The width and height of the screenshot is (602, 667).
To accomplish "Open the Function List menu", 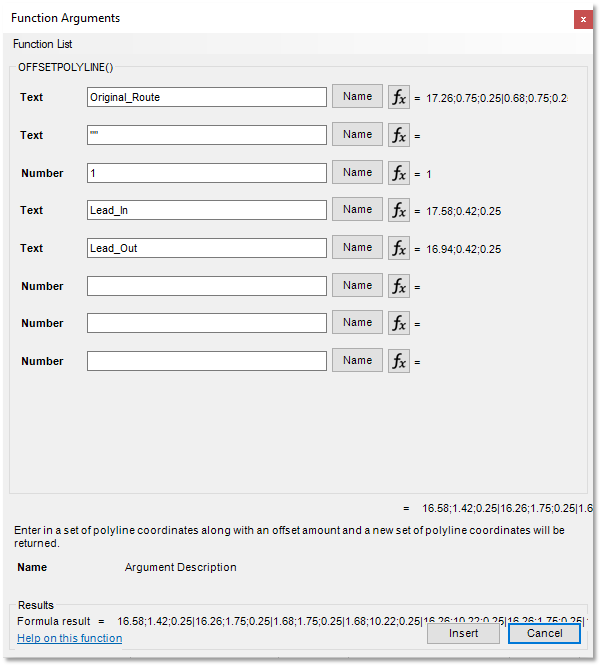I will pyautogui.click(x=43, y=44).
